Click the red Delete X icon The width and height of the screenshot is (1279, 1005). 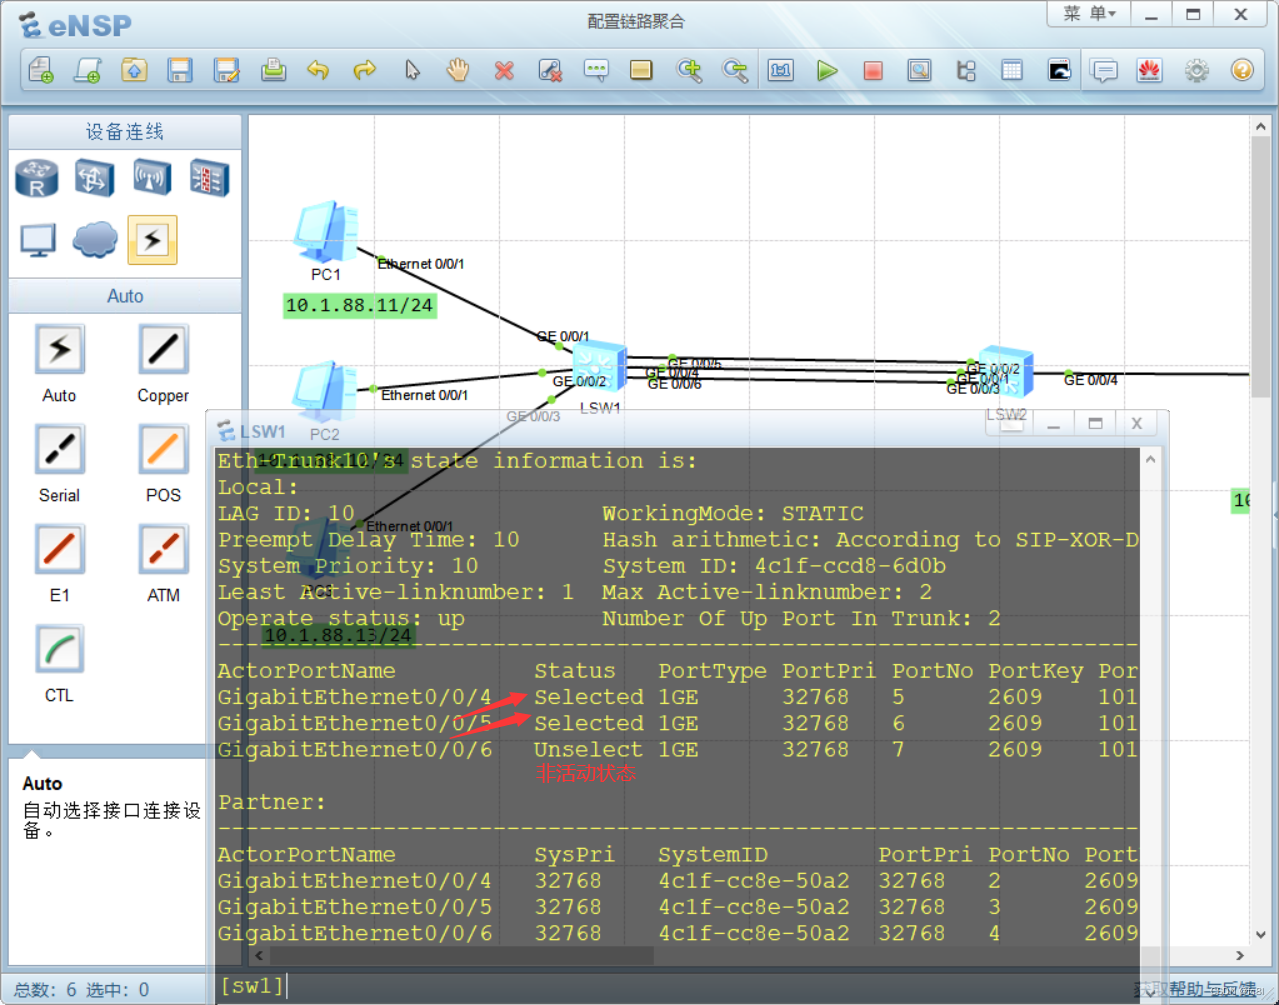[504, 71]
